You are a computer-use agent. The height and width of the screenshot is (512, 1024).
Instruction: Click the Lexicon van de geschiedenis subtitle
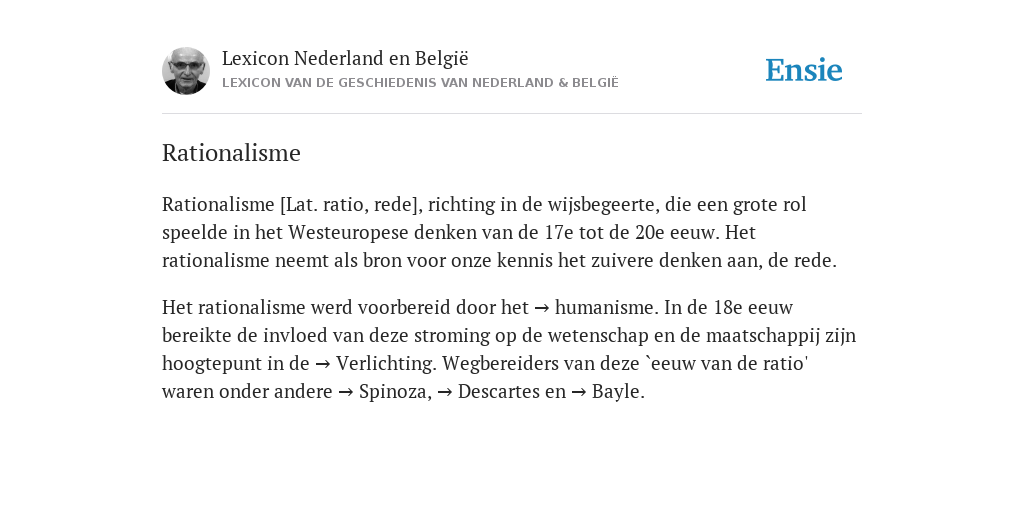(x=420, y=83)
